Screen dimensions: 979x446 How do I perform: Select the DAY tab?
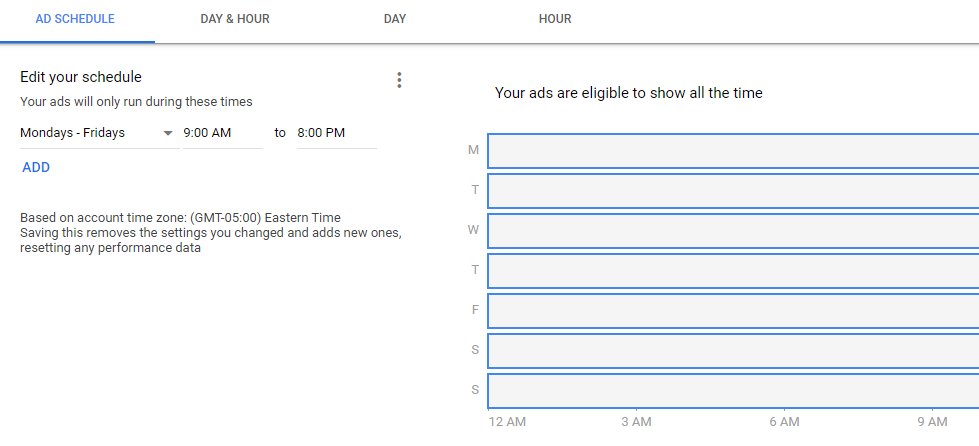(x=395, y=19)
